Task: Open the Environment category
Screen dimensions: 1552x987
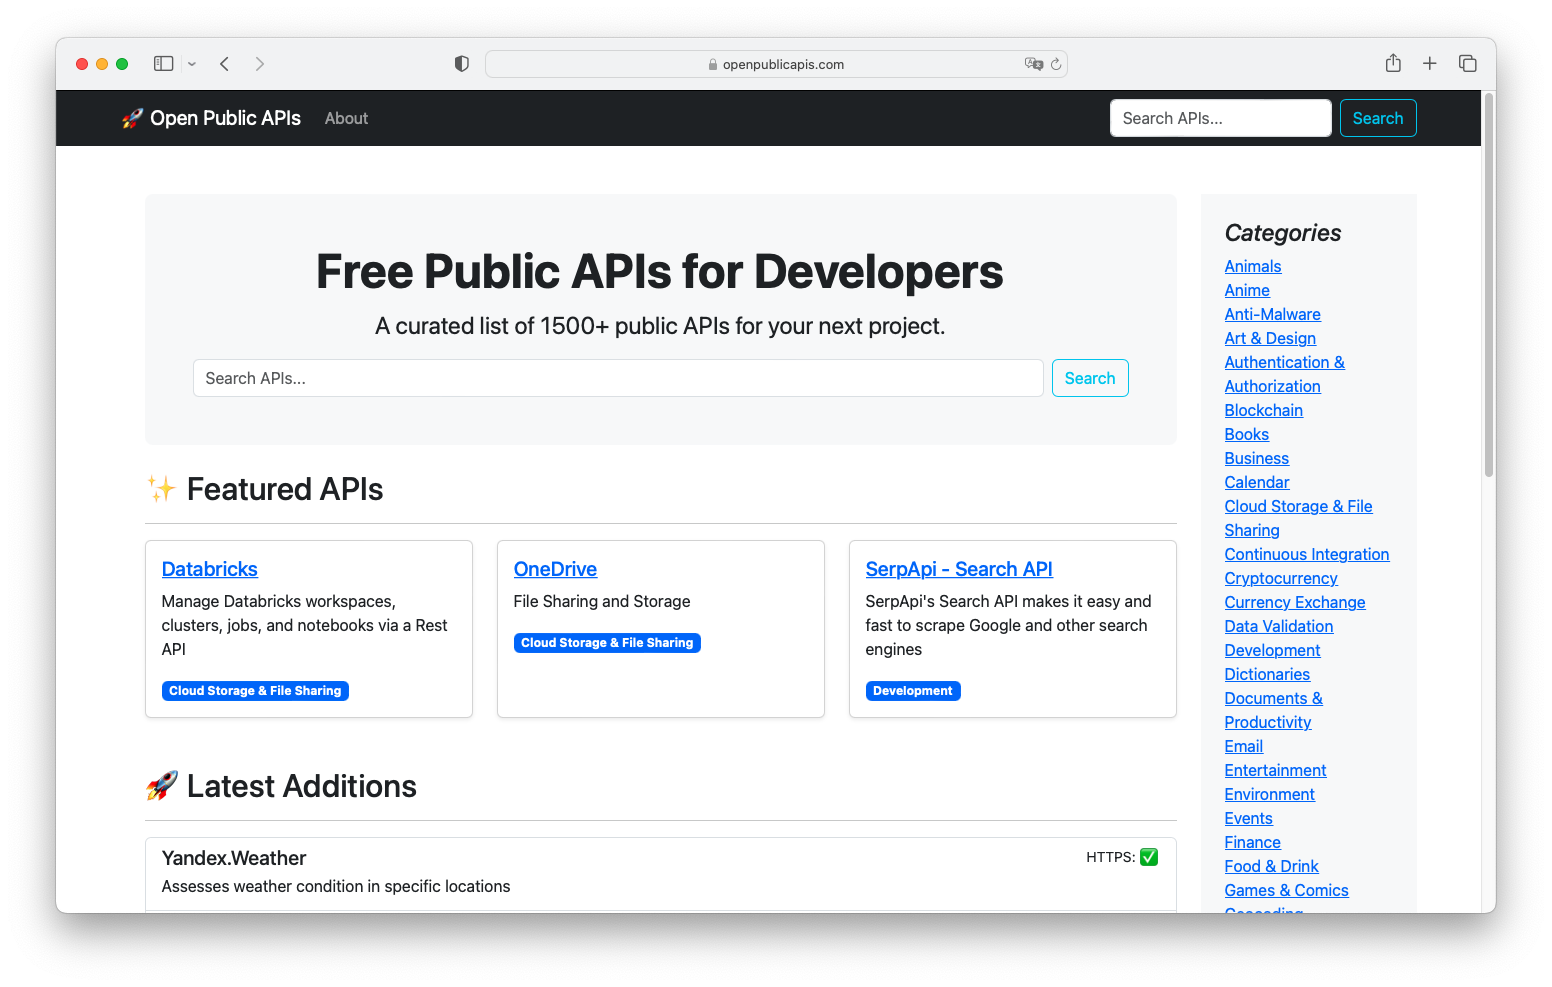Action: [1269, 794]
